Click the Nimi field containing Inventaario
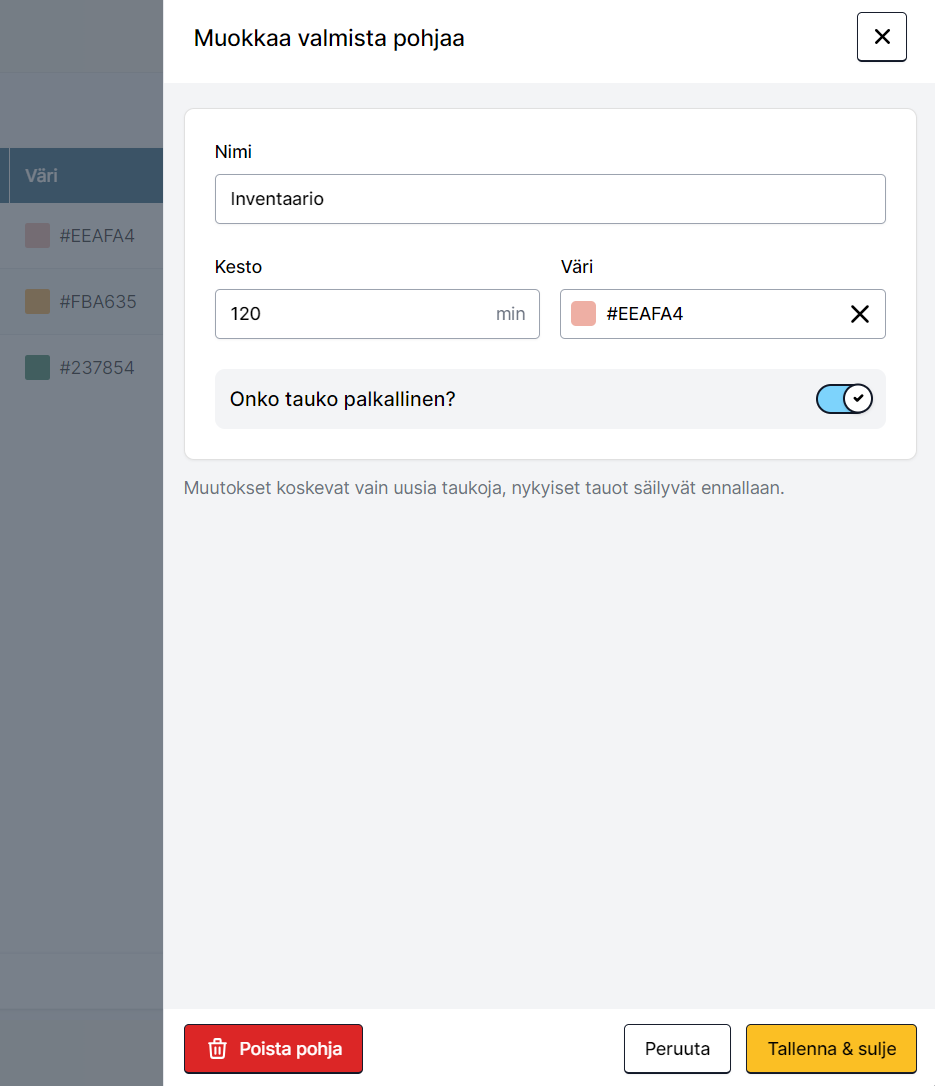Viewport: 935px width, 1086px height. tap(549, 199)
